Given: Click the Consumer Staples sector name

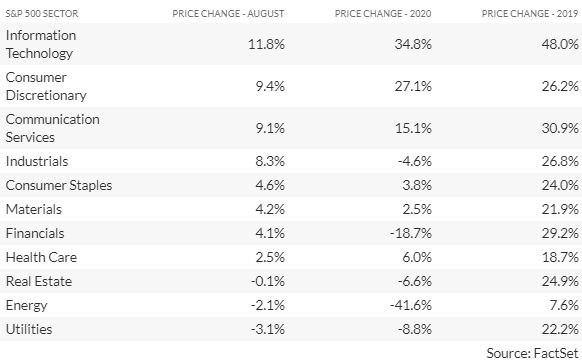Looking at the screenshot, I should pyautogui.click(x=59, y=185).
